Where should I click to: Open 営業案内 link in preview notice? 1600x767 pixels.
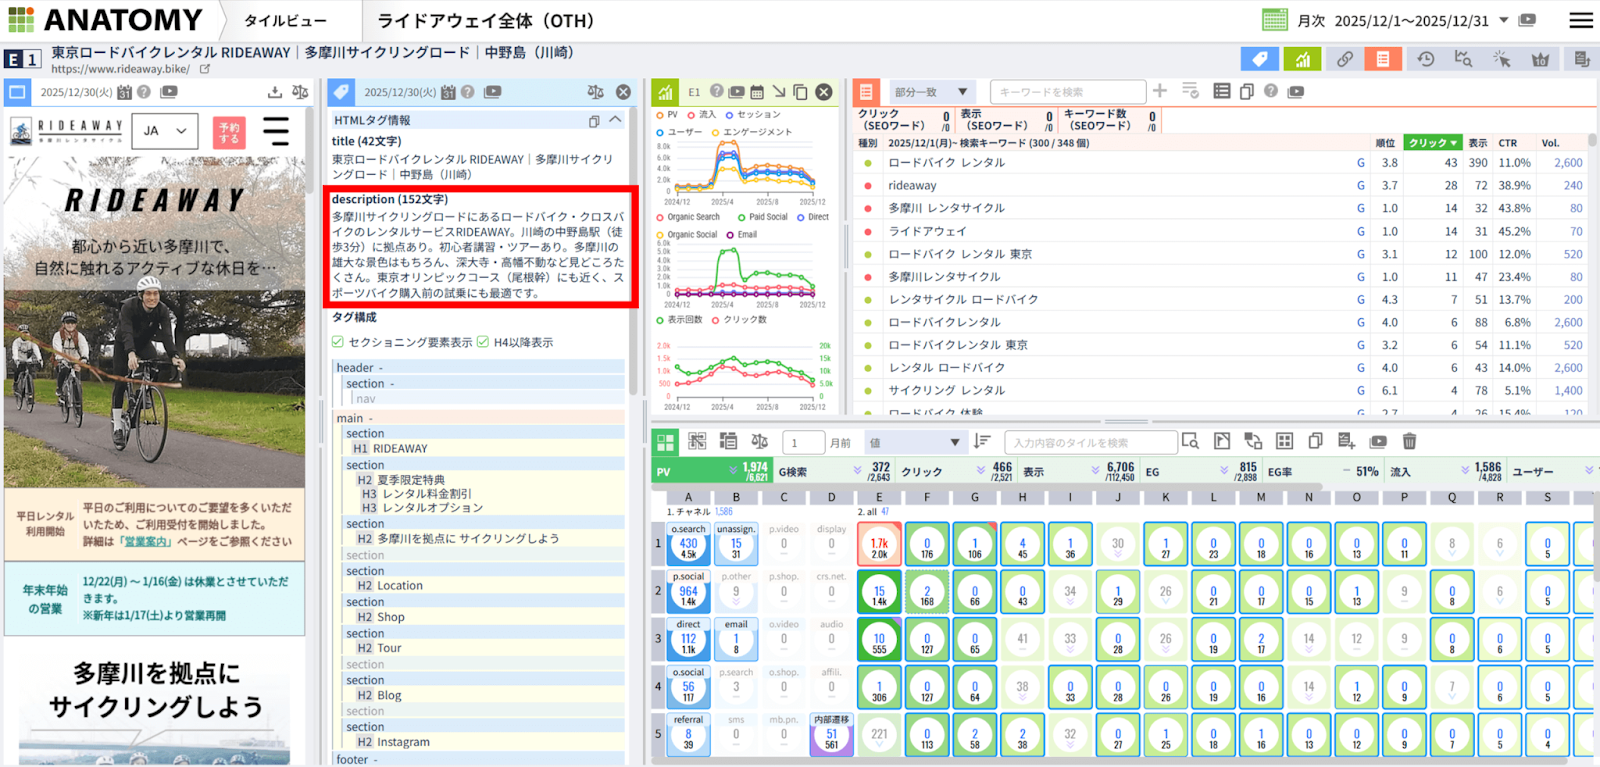pos(147,541)
